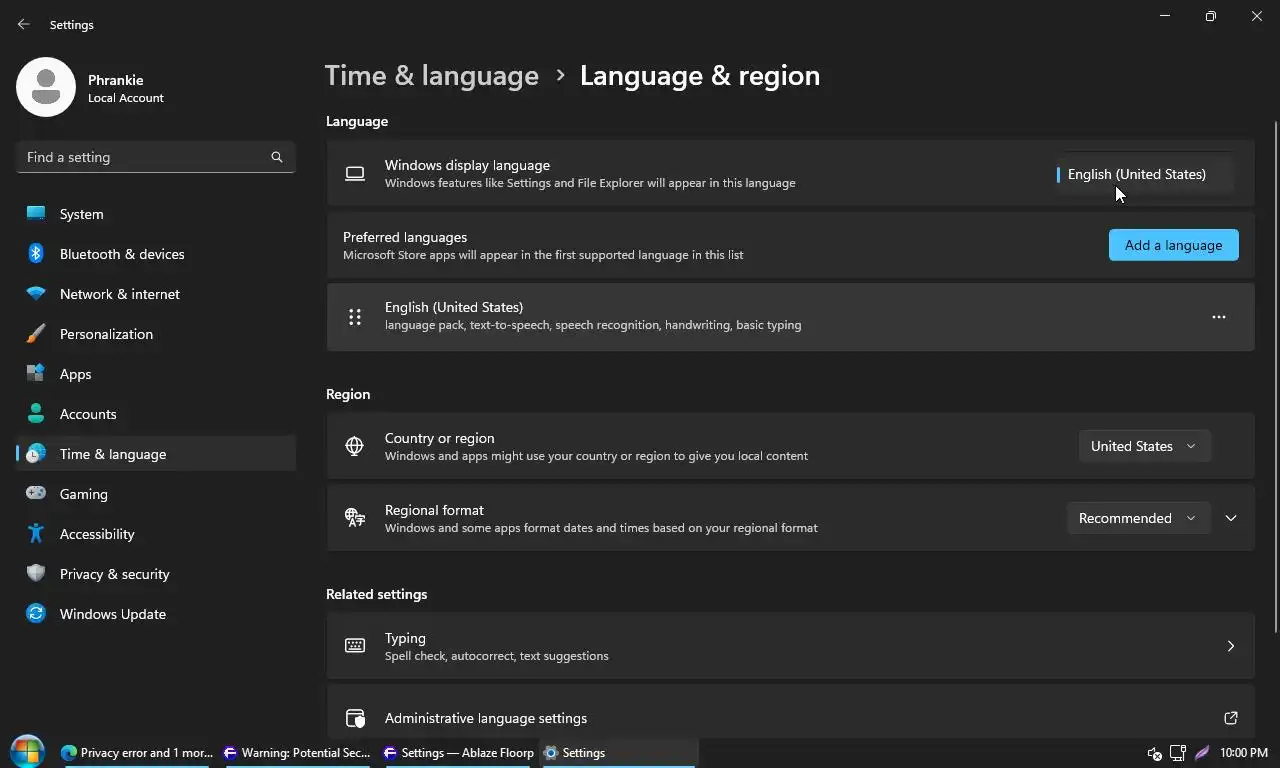Open three-dots menu for English (United States)
The image size is (1280, 768).
[1218, 317]
